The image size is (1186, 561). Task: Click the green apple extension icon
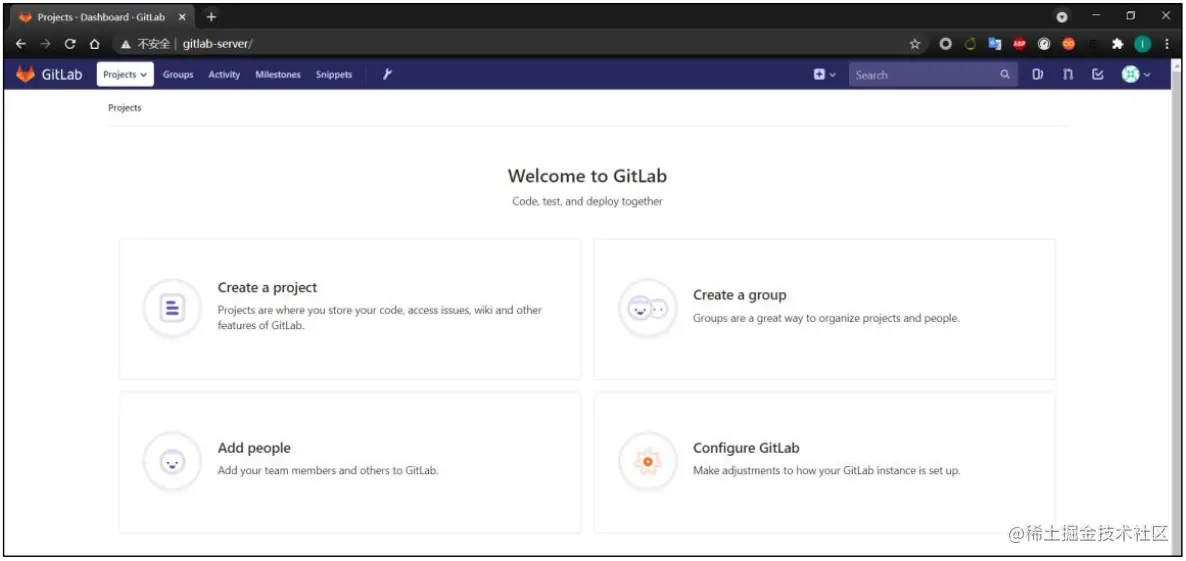[970, 44]
